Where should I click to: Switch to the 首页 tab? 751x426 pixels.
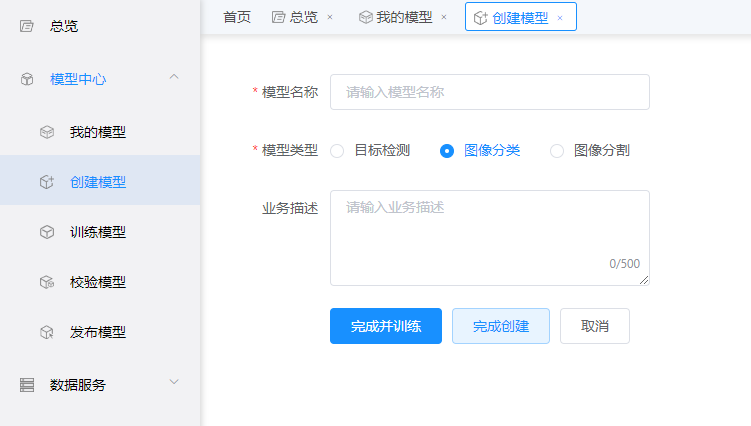pyautogui.click(x=237, y=17)
